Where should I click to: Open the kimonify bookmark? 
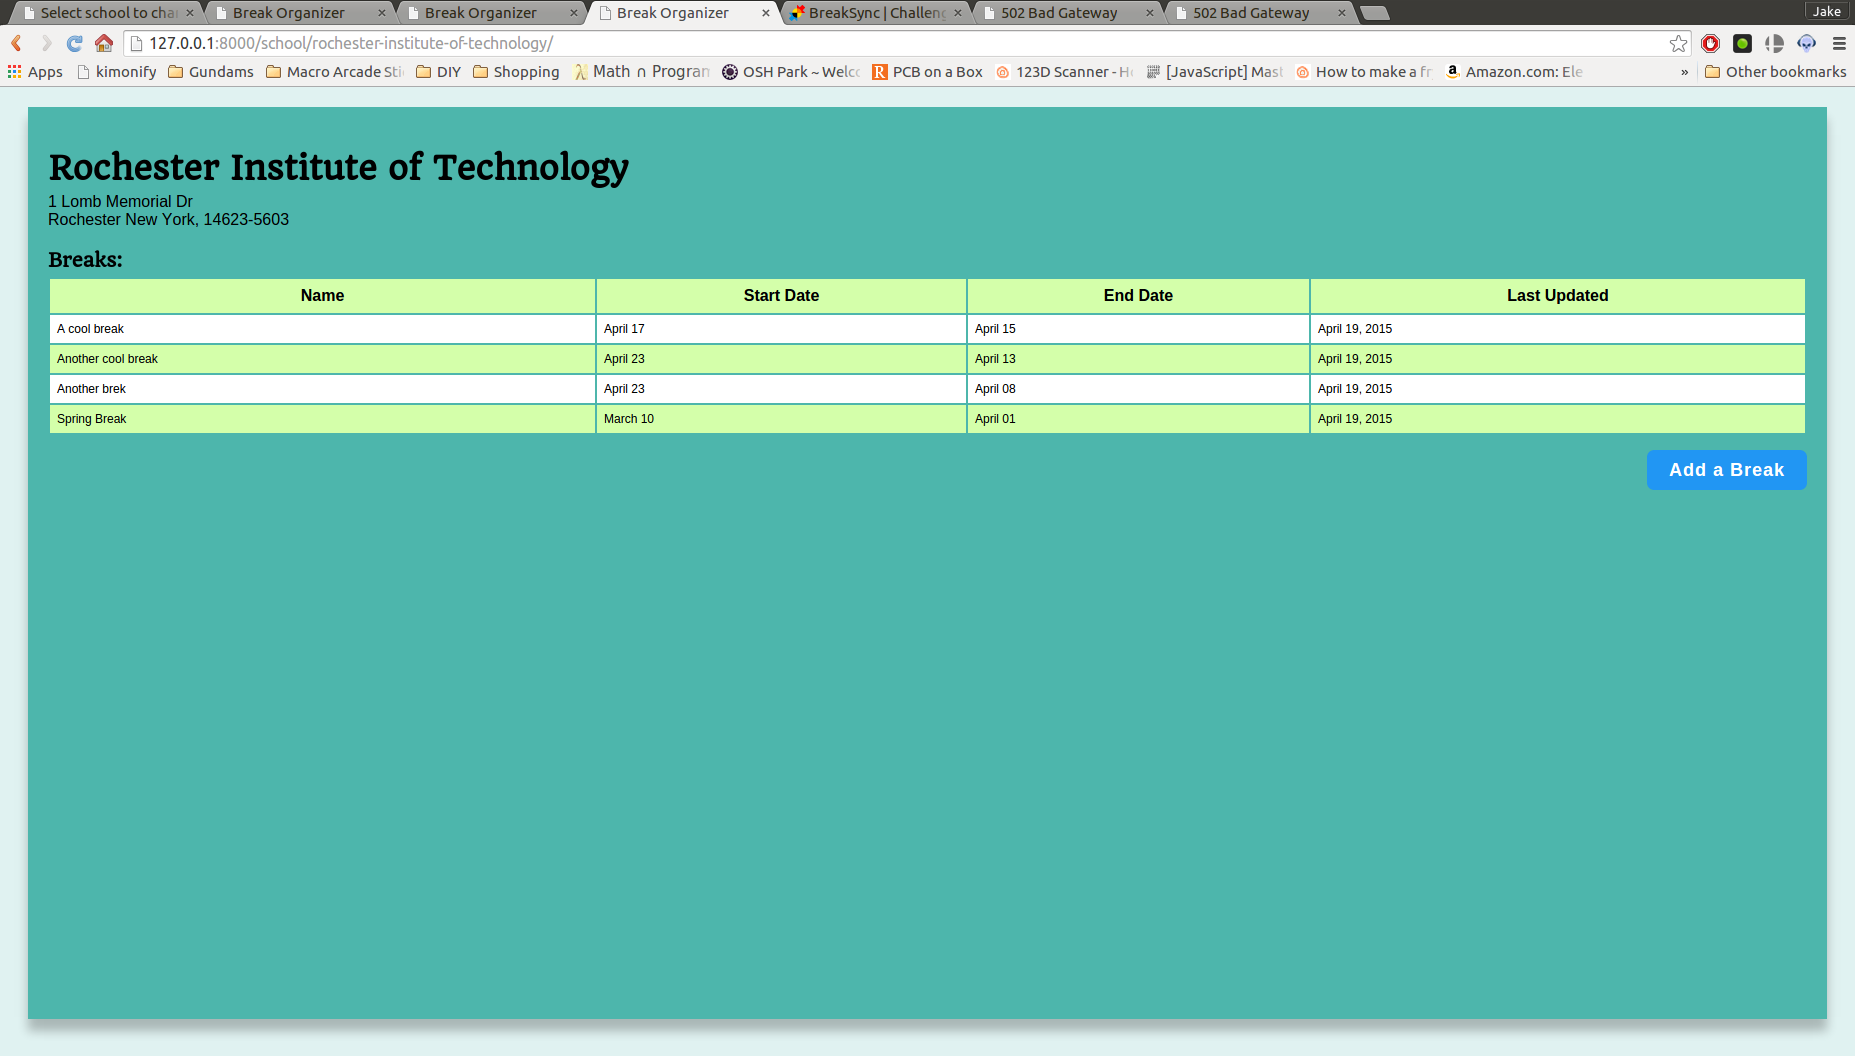tap(117, 72)
